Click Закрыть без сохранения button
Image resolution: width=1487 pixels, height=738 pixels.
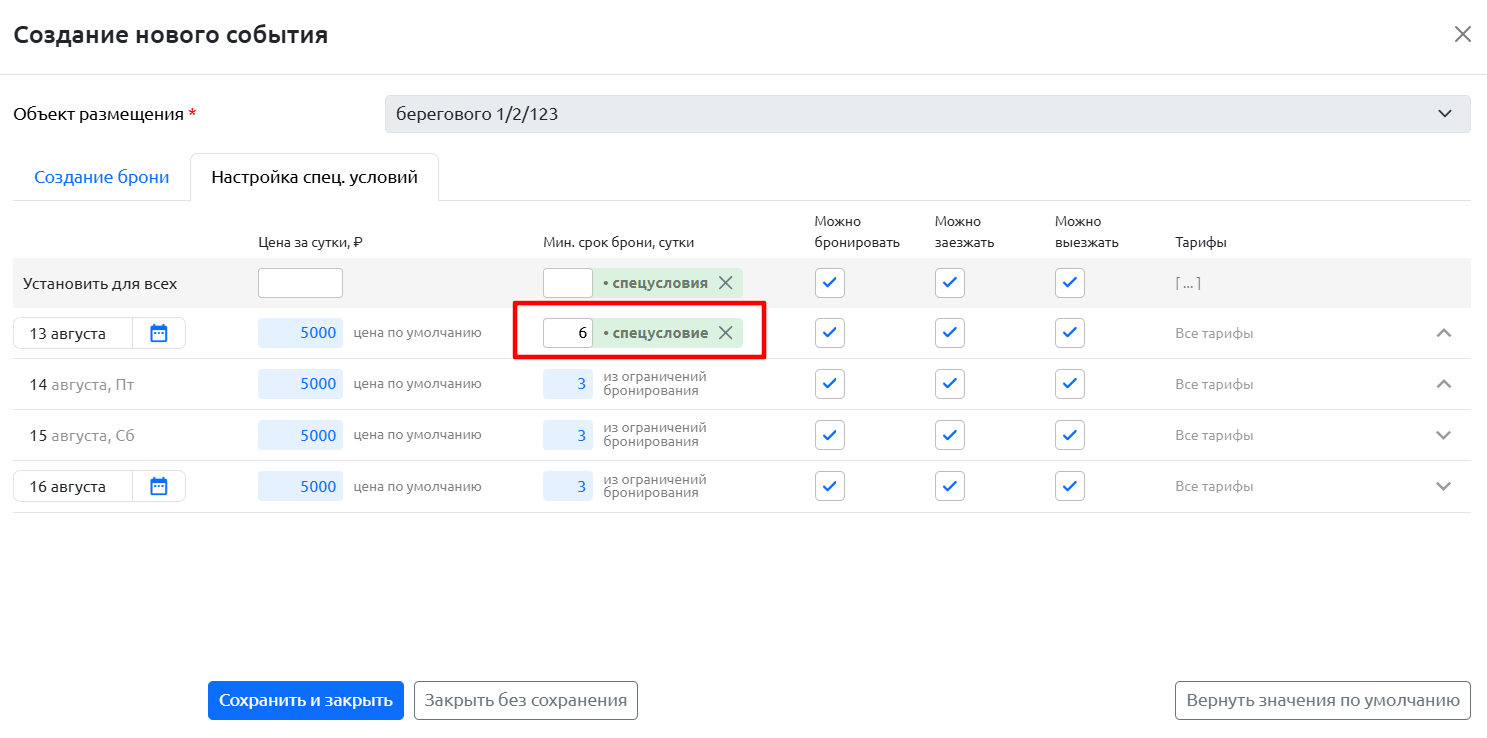[x=526, y=700]
